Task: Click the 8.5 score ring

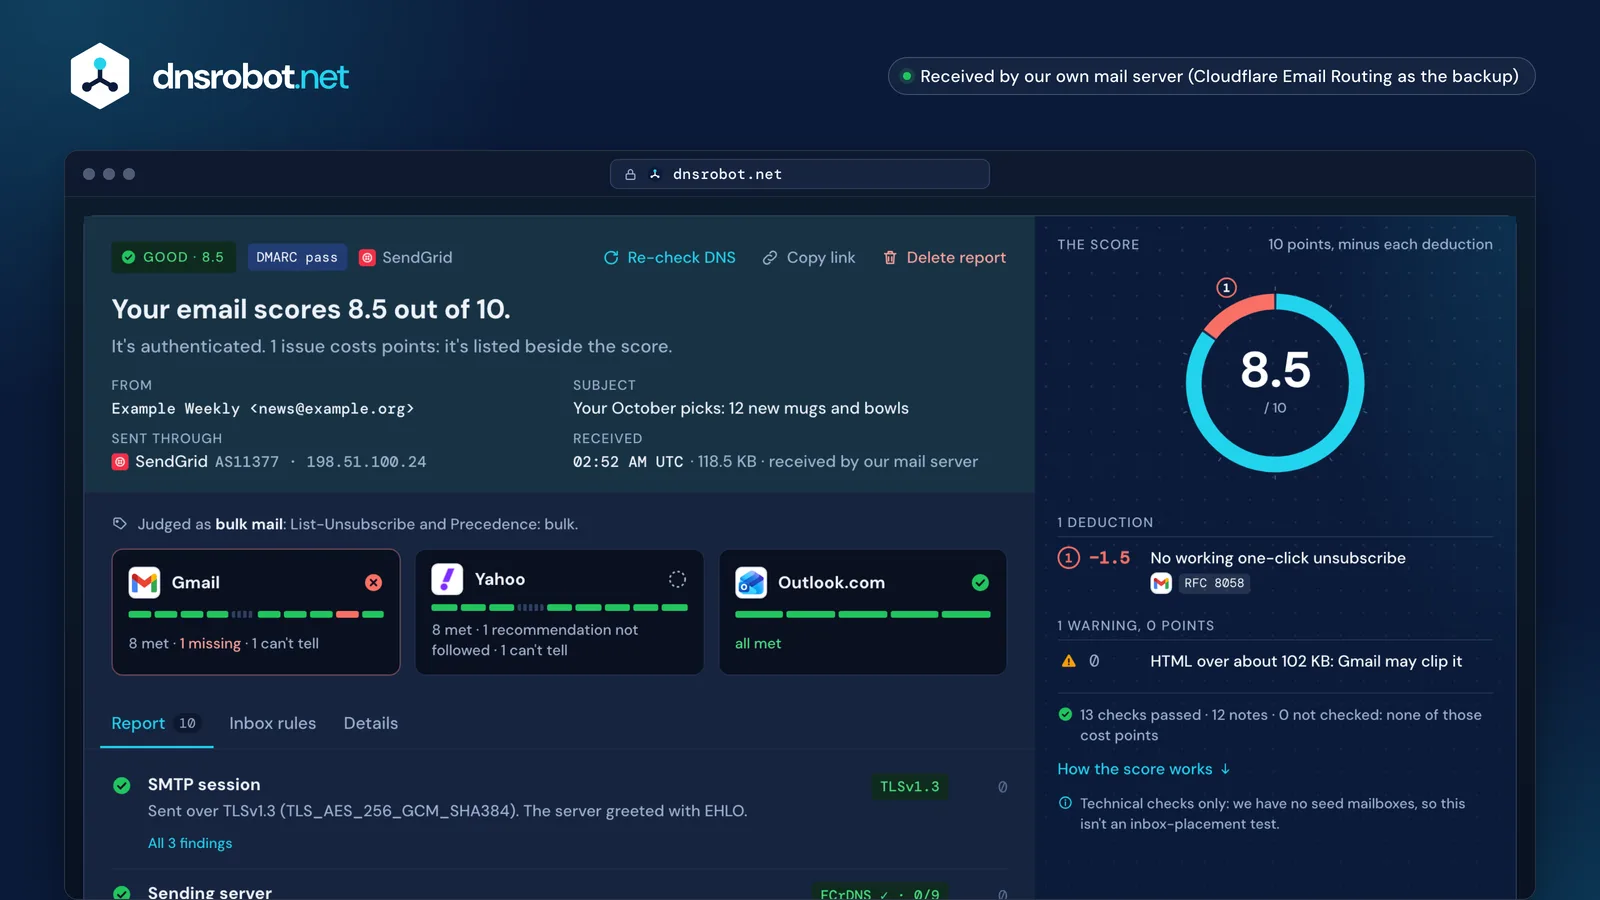Action: coord(1275,382)
